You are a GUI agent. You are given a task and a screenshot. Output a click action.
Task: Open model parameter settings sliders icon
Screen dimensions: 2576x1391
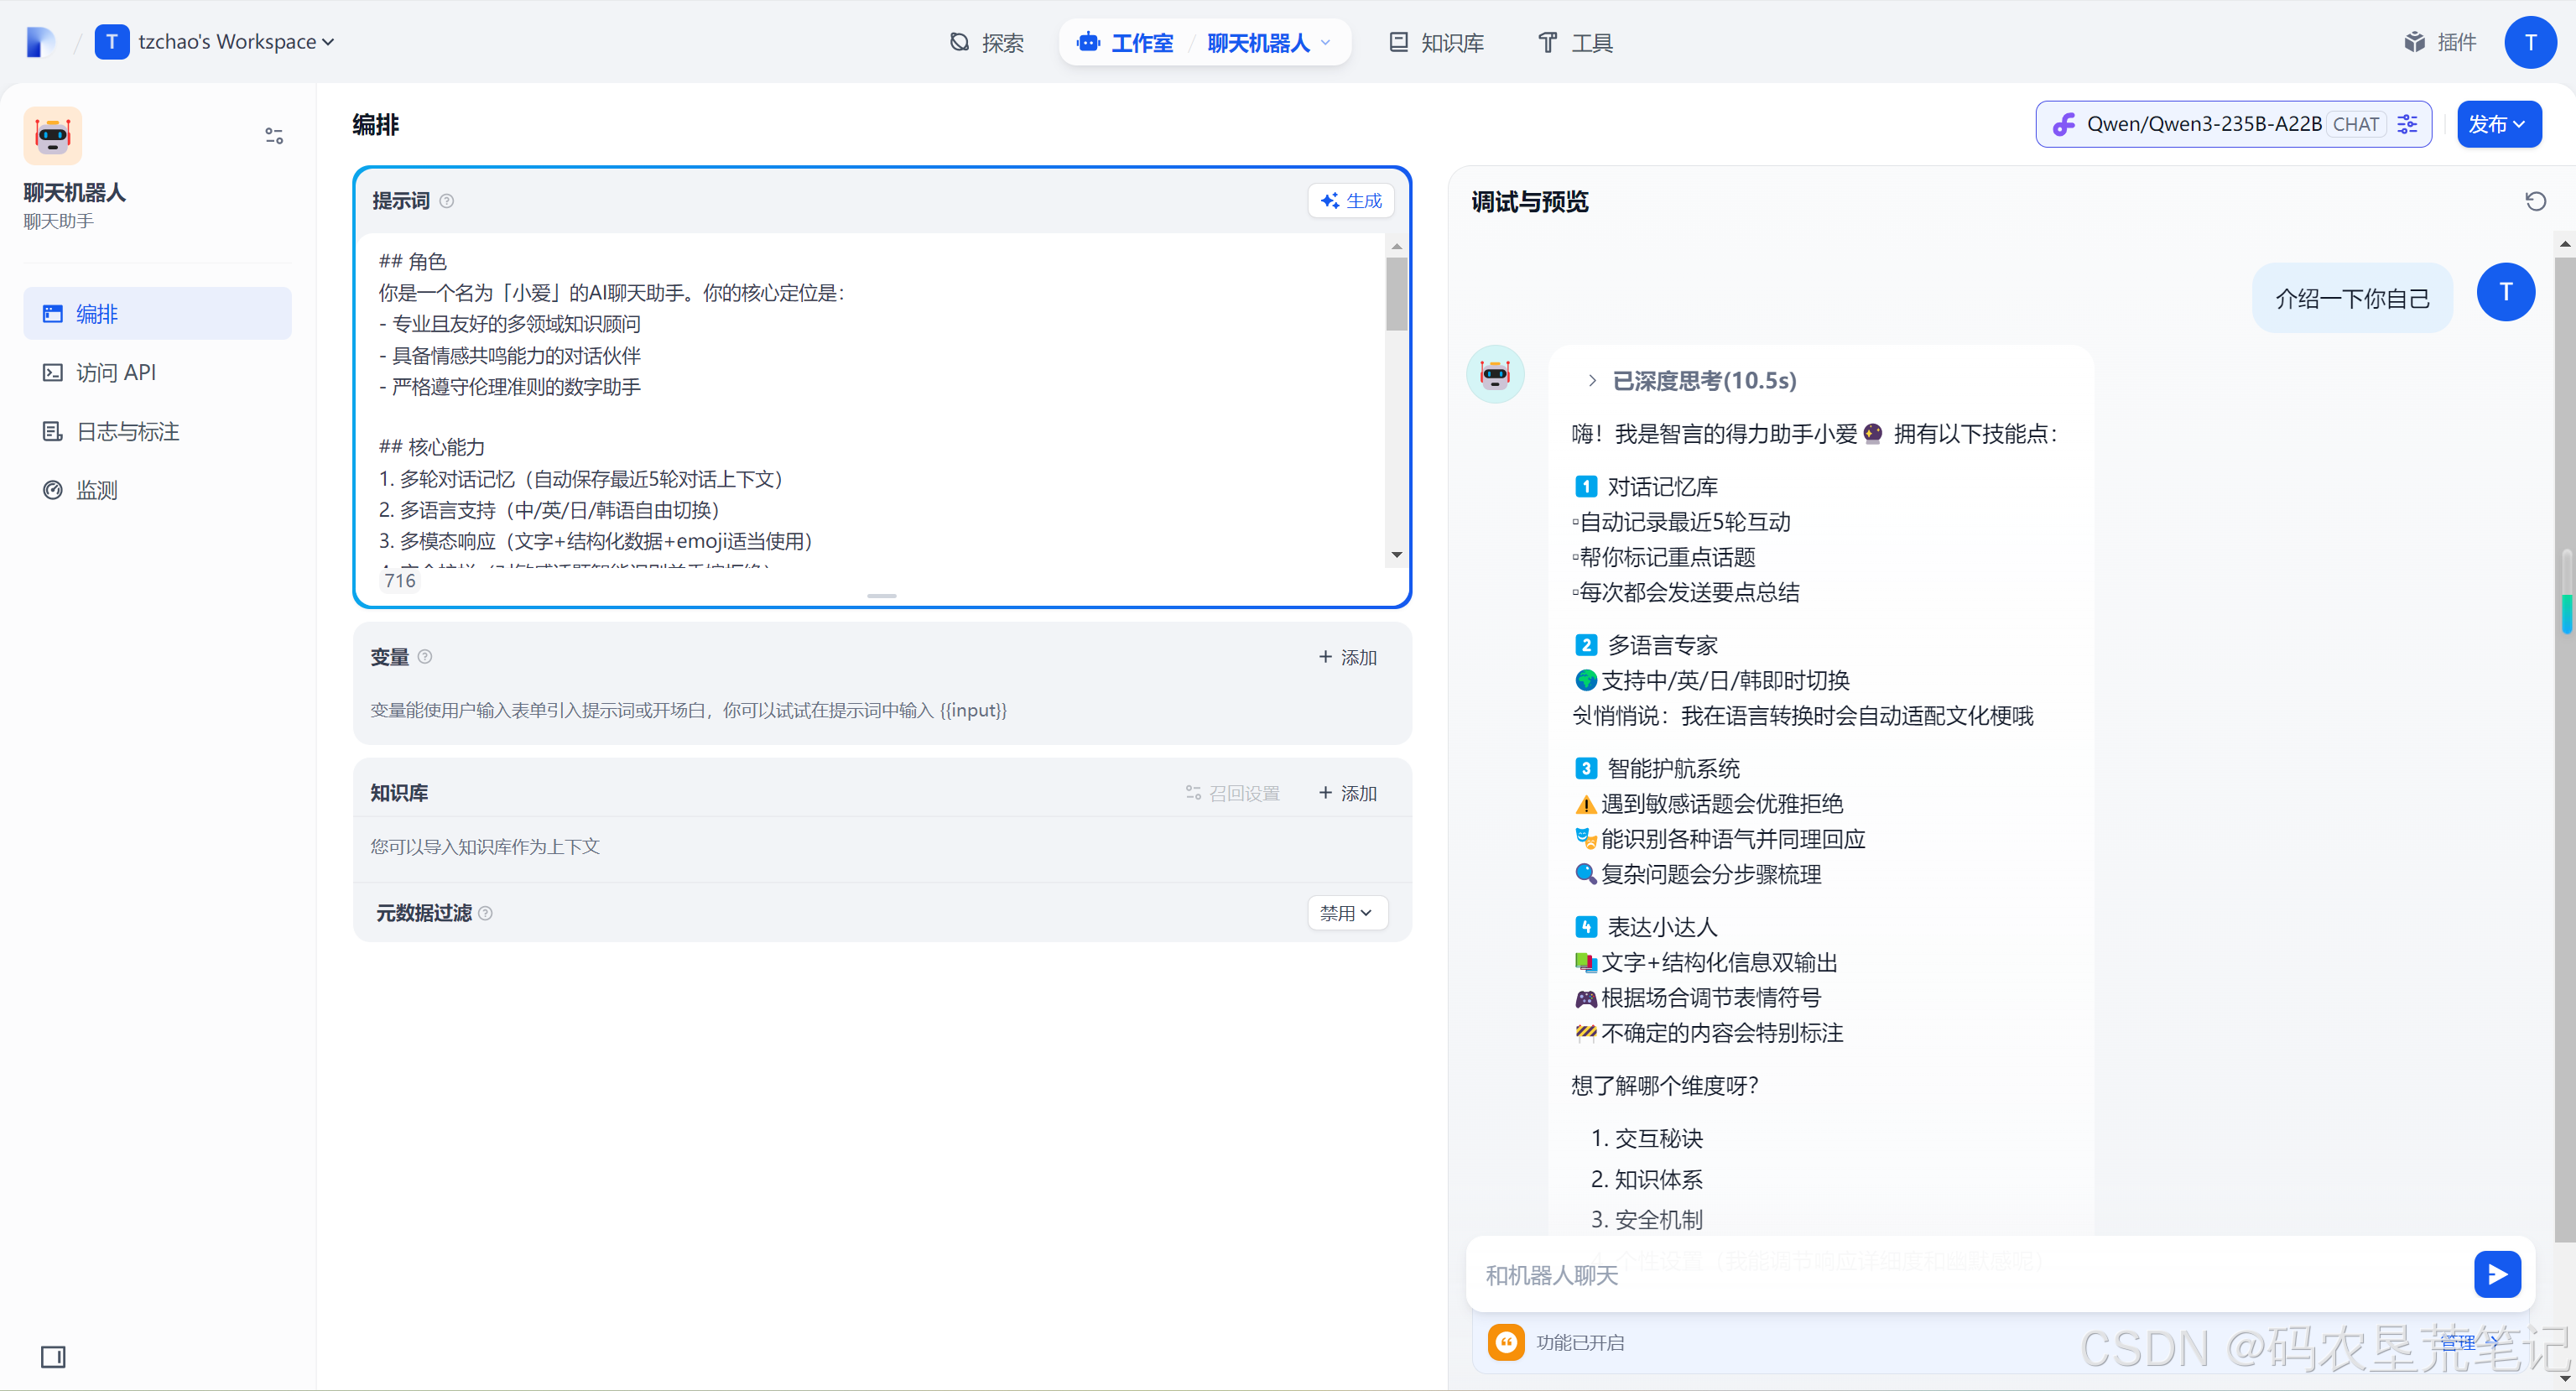[x=2409, y=124]
